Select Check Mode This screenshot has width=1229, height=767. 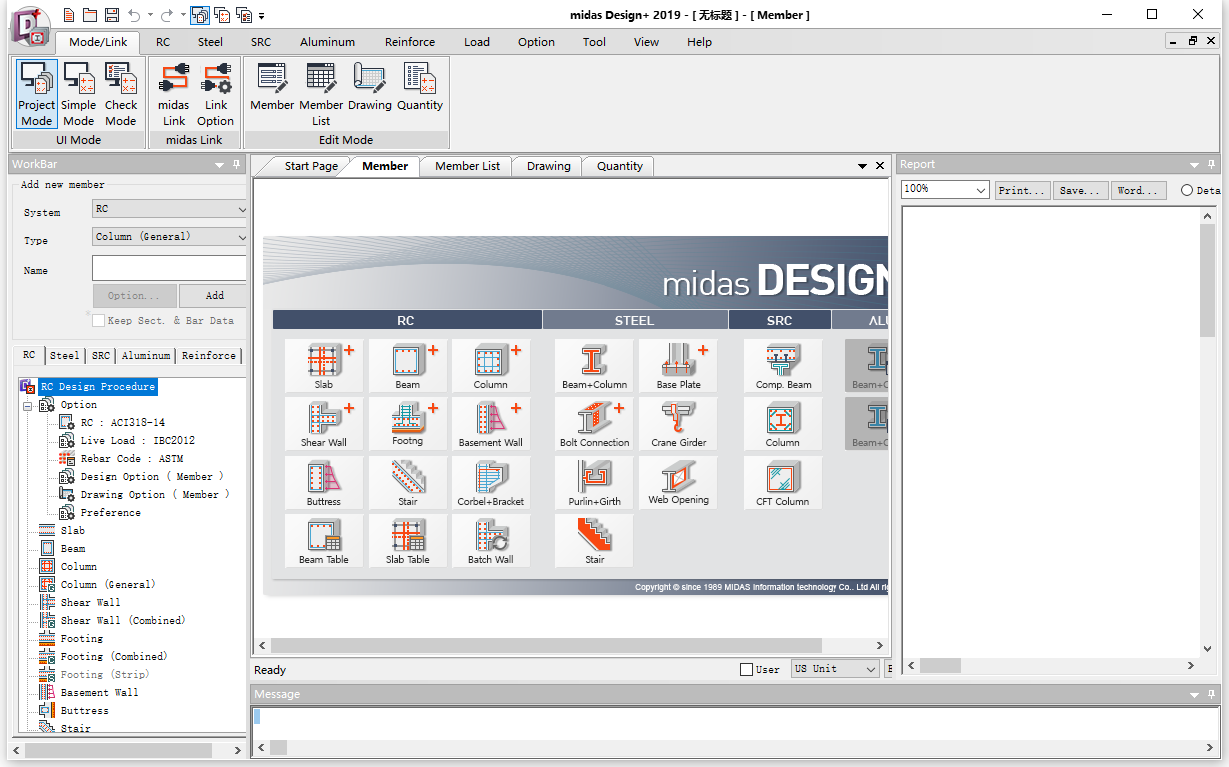click(x=121, y=94)
